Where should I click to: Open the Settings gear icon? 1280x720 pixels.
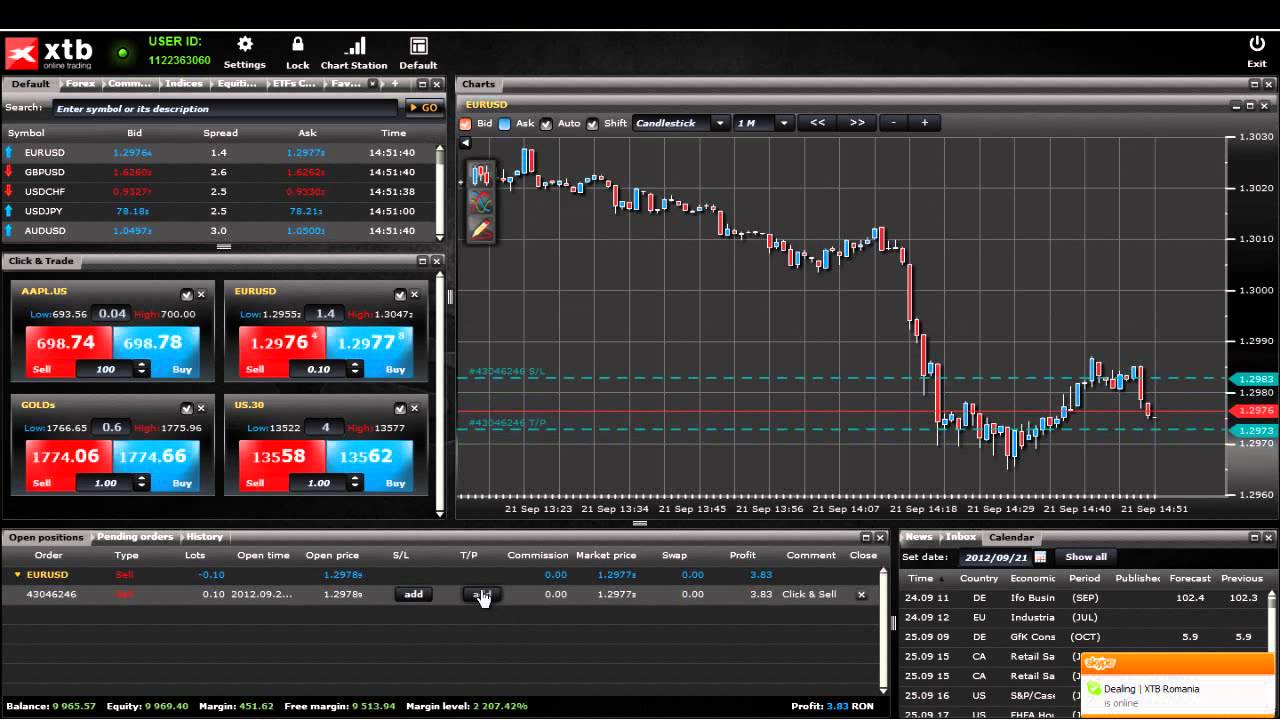coord(245,46)
